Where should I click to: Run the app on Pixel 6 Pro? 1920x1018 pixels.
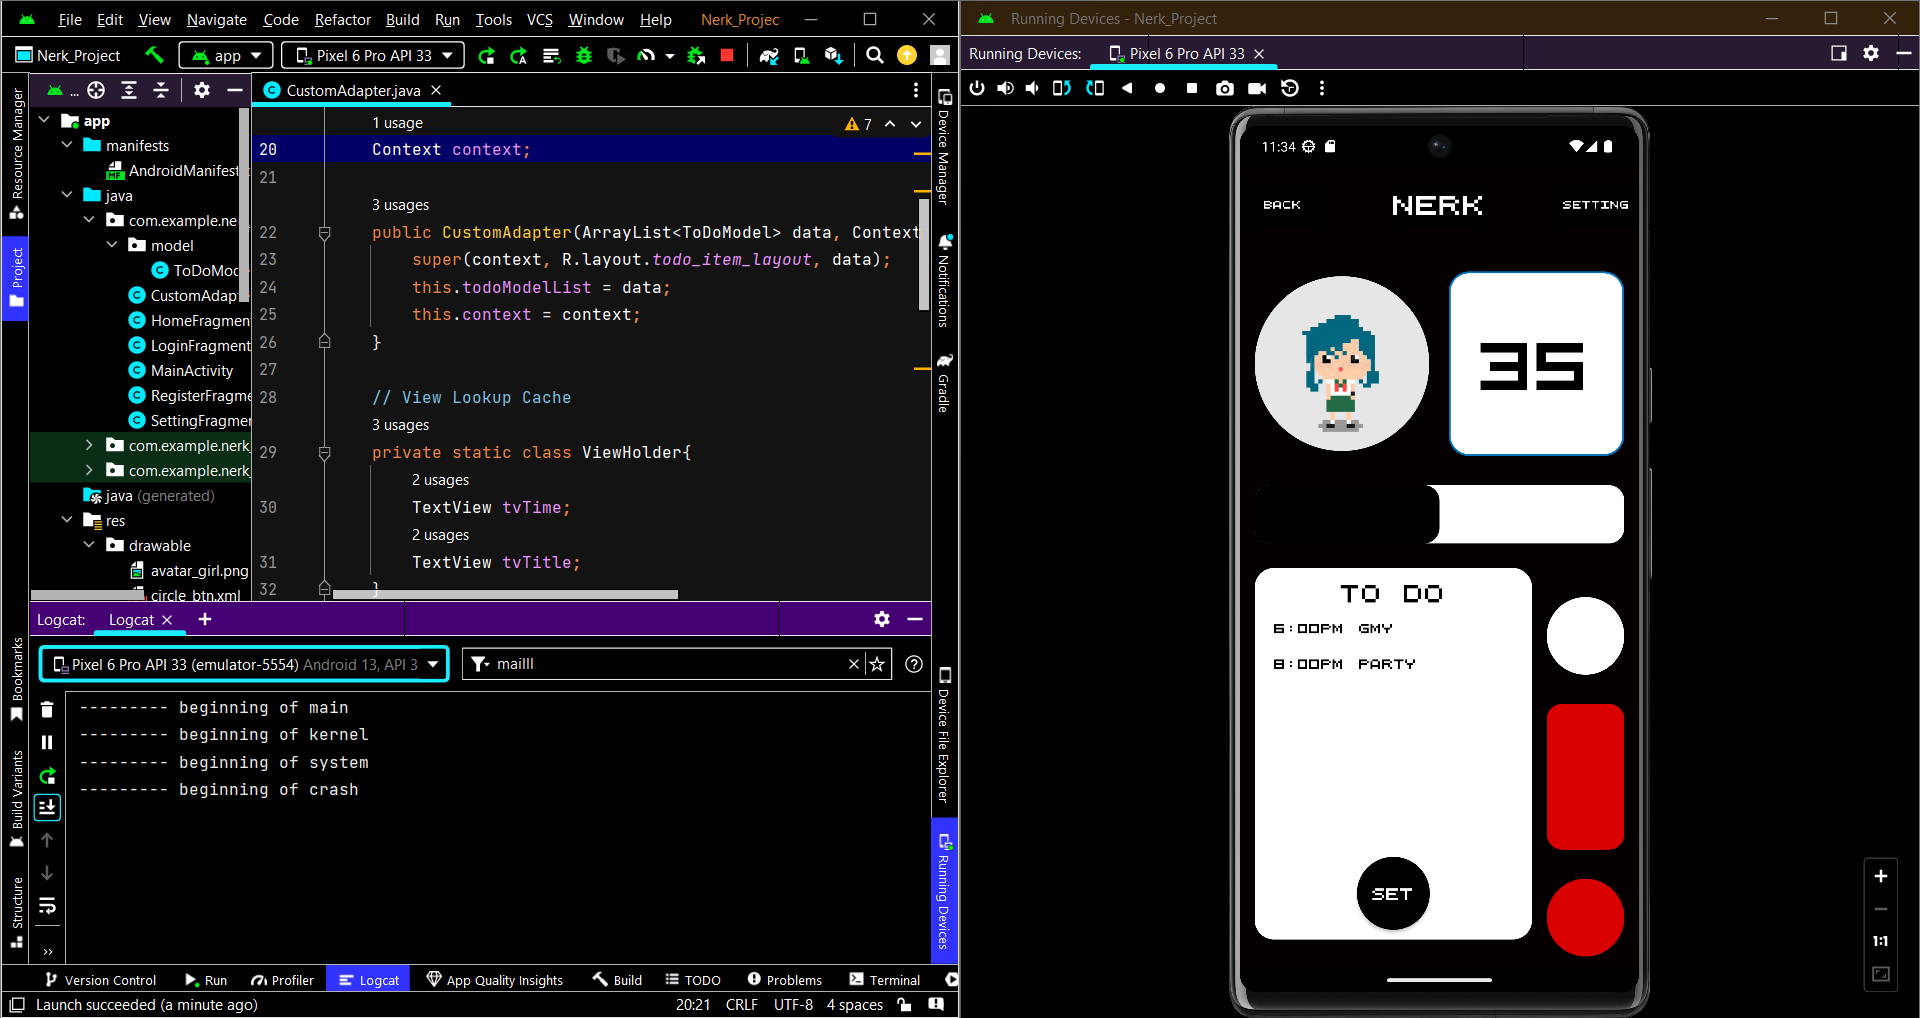pyautogui.click(x=487, y=55)
